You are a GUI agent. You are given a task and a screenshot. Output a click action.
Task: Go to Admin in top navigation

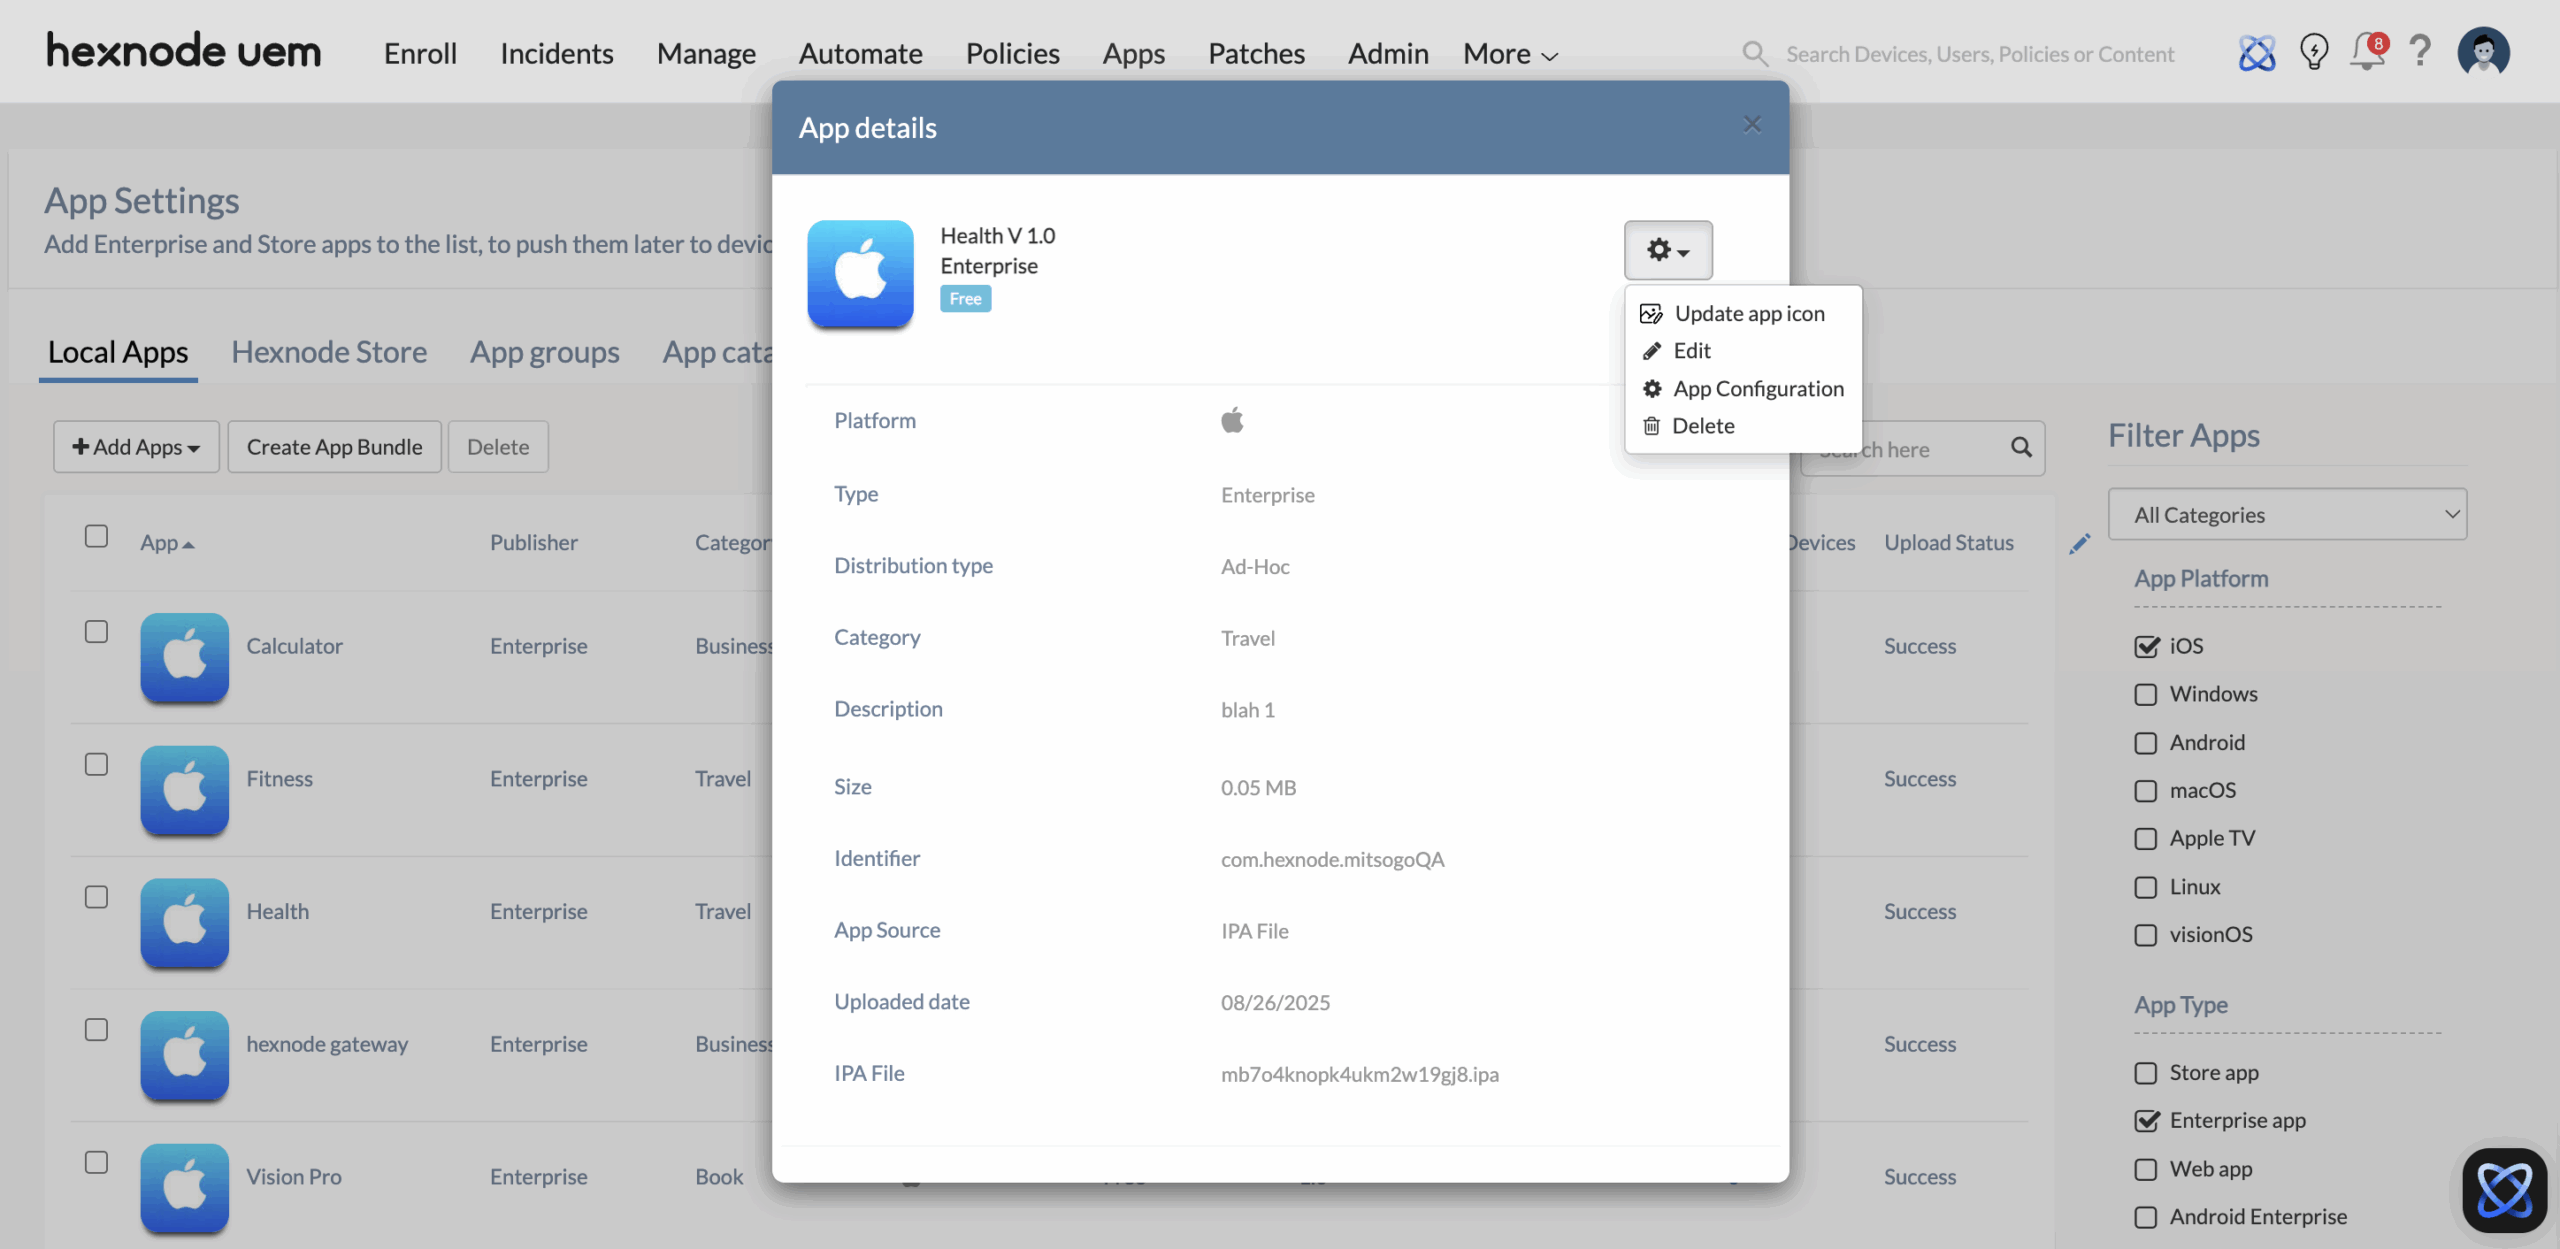(x=1388, y=53)
